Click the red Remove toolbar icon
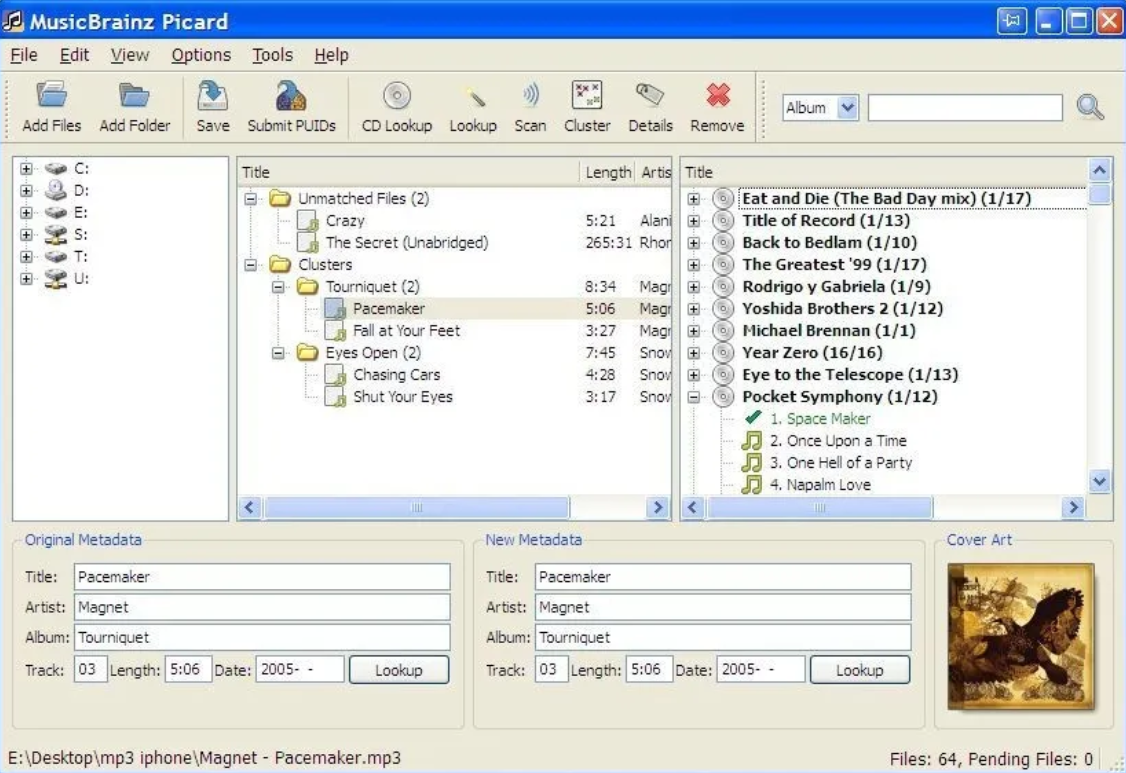 pyautogui.click(x=717, y=95)
